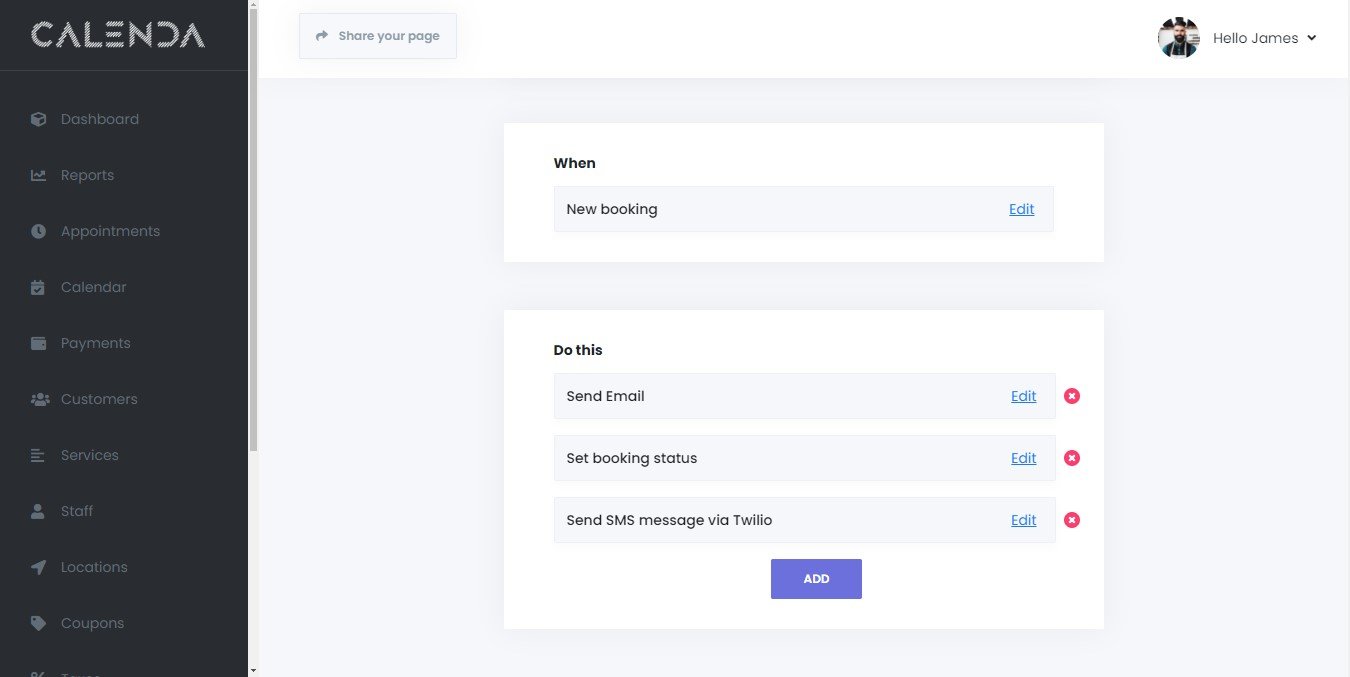Edit the New booking trigger
Viewport: 1350px width, 677px height.
tap(1021, 209)
